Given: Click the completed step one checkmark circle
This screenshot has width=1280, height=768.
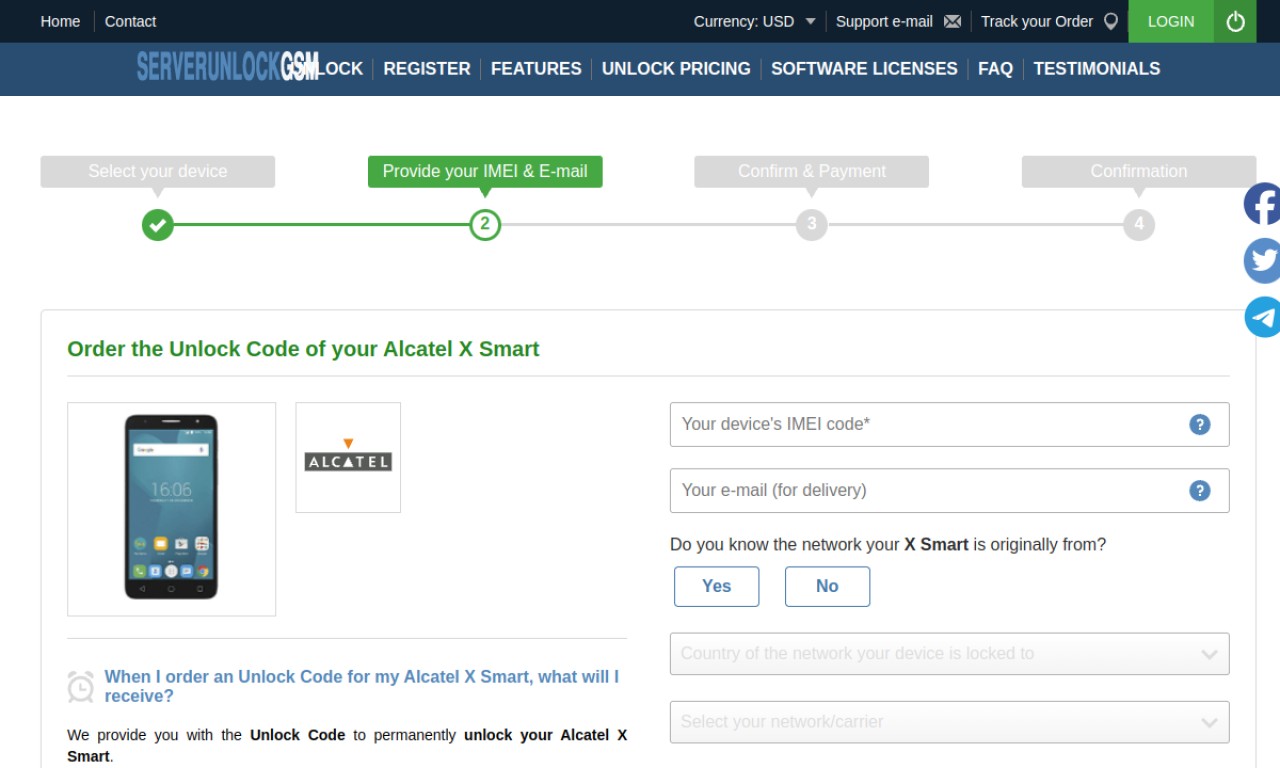Looking at the screenshot, I should coord(158,224).
